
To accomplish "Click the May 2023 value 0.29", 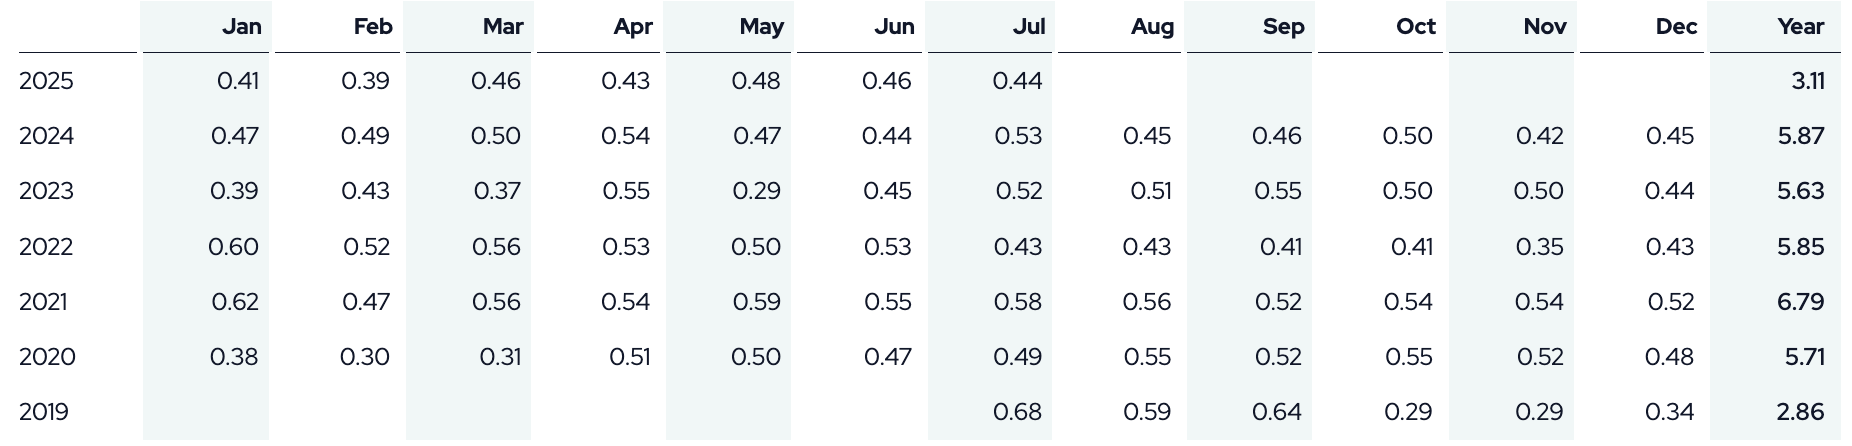I will tap(756, 191).
